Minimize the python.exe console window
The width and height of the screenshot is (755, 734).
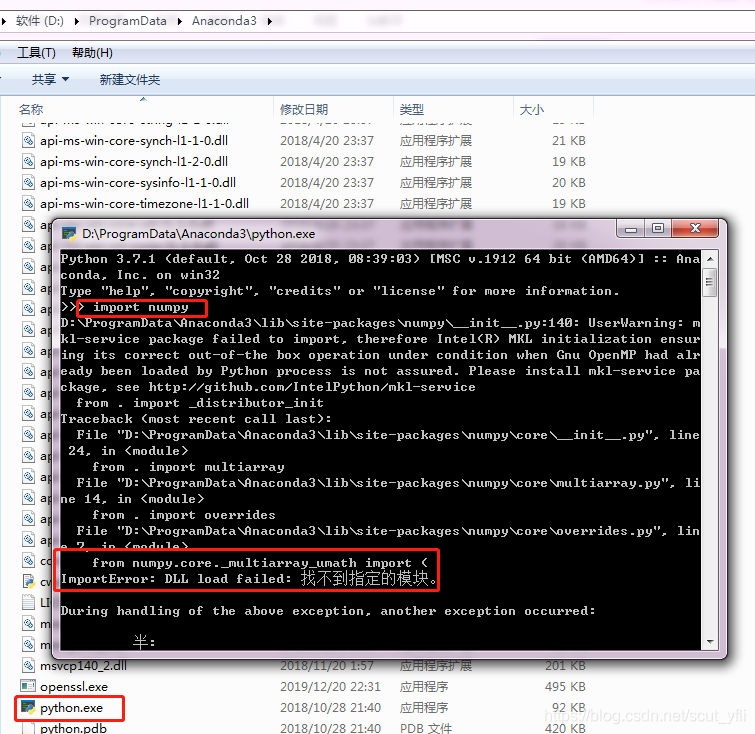[x=631, y=229]
